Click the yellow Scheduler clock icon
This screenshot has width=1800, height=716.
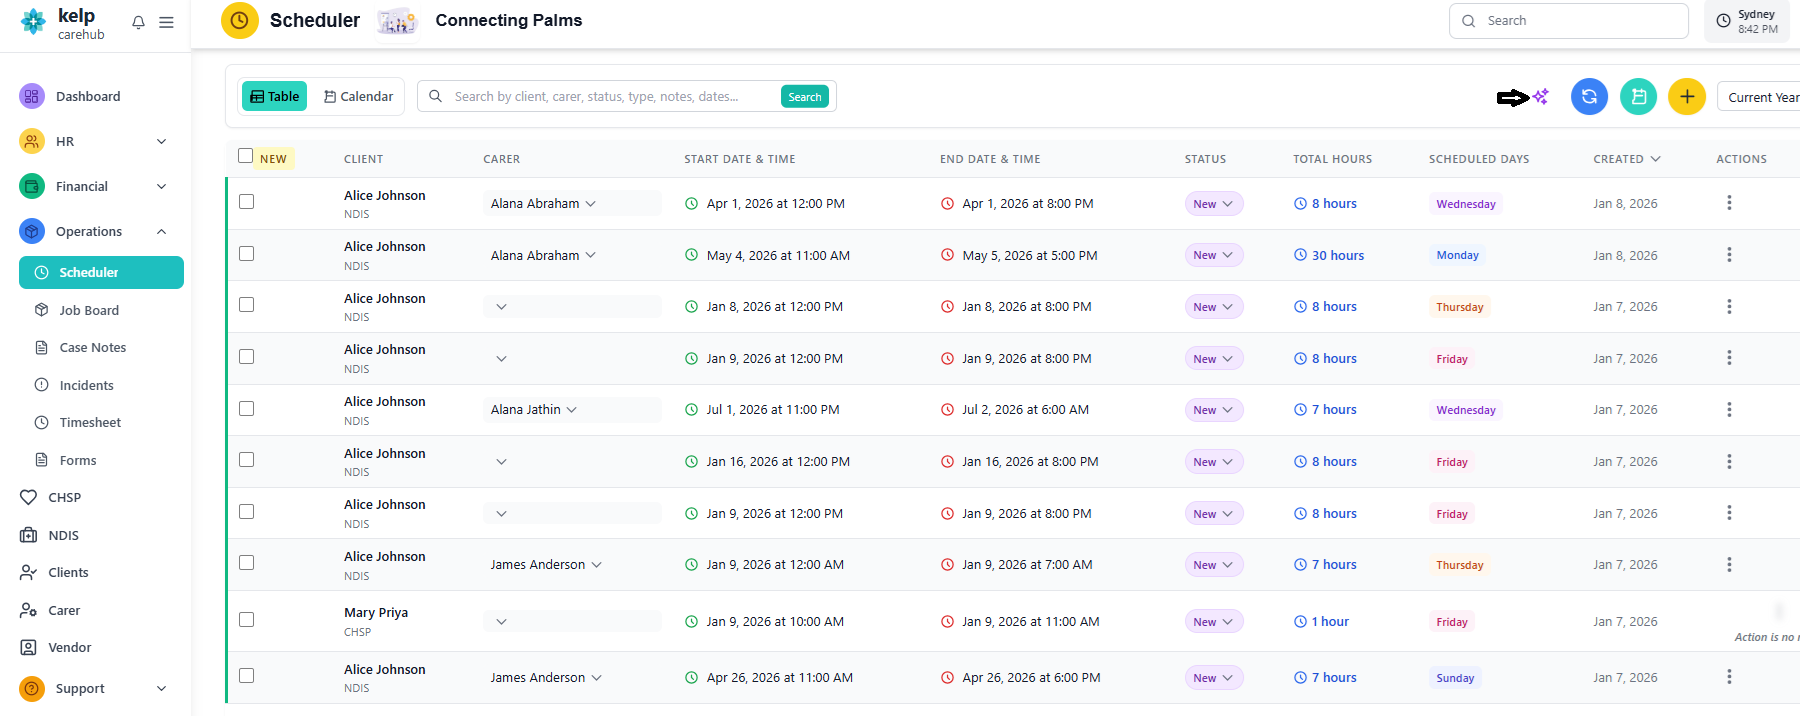pyautogui.click(x=239, y=20)
